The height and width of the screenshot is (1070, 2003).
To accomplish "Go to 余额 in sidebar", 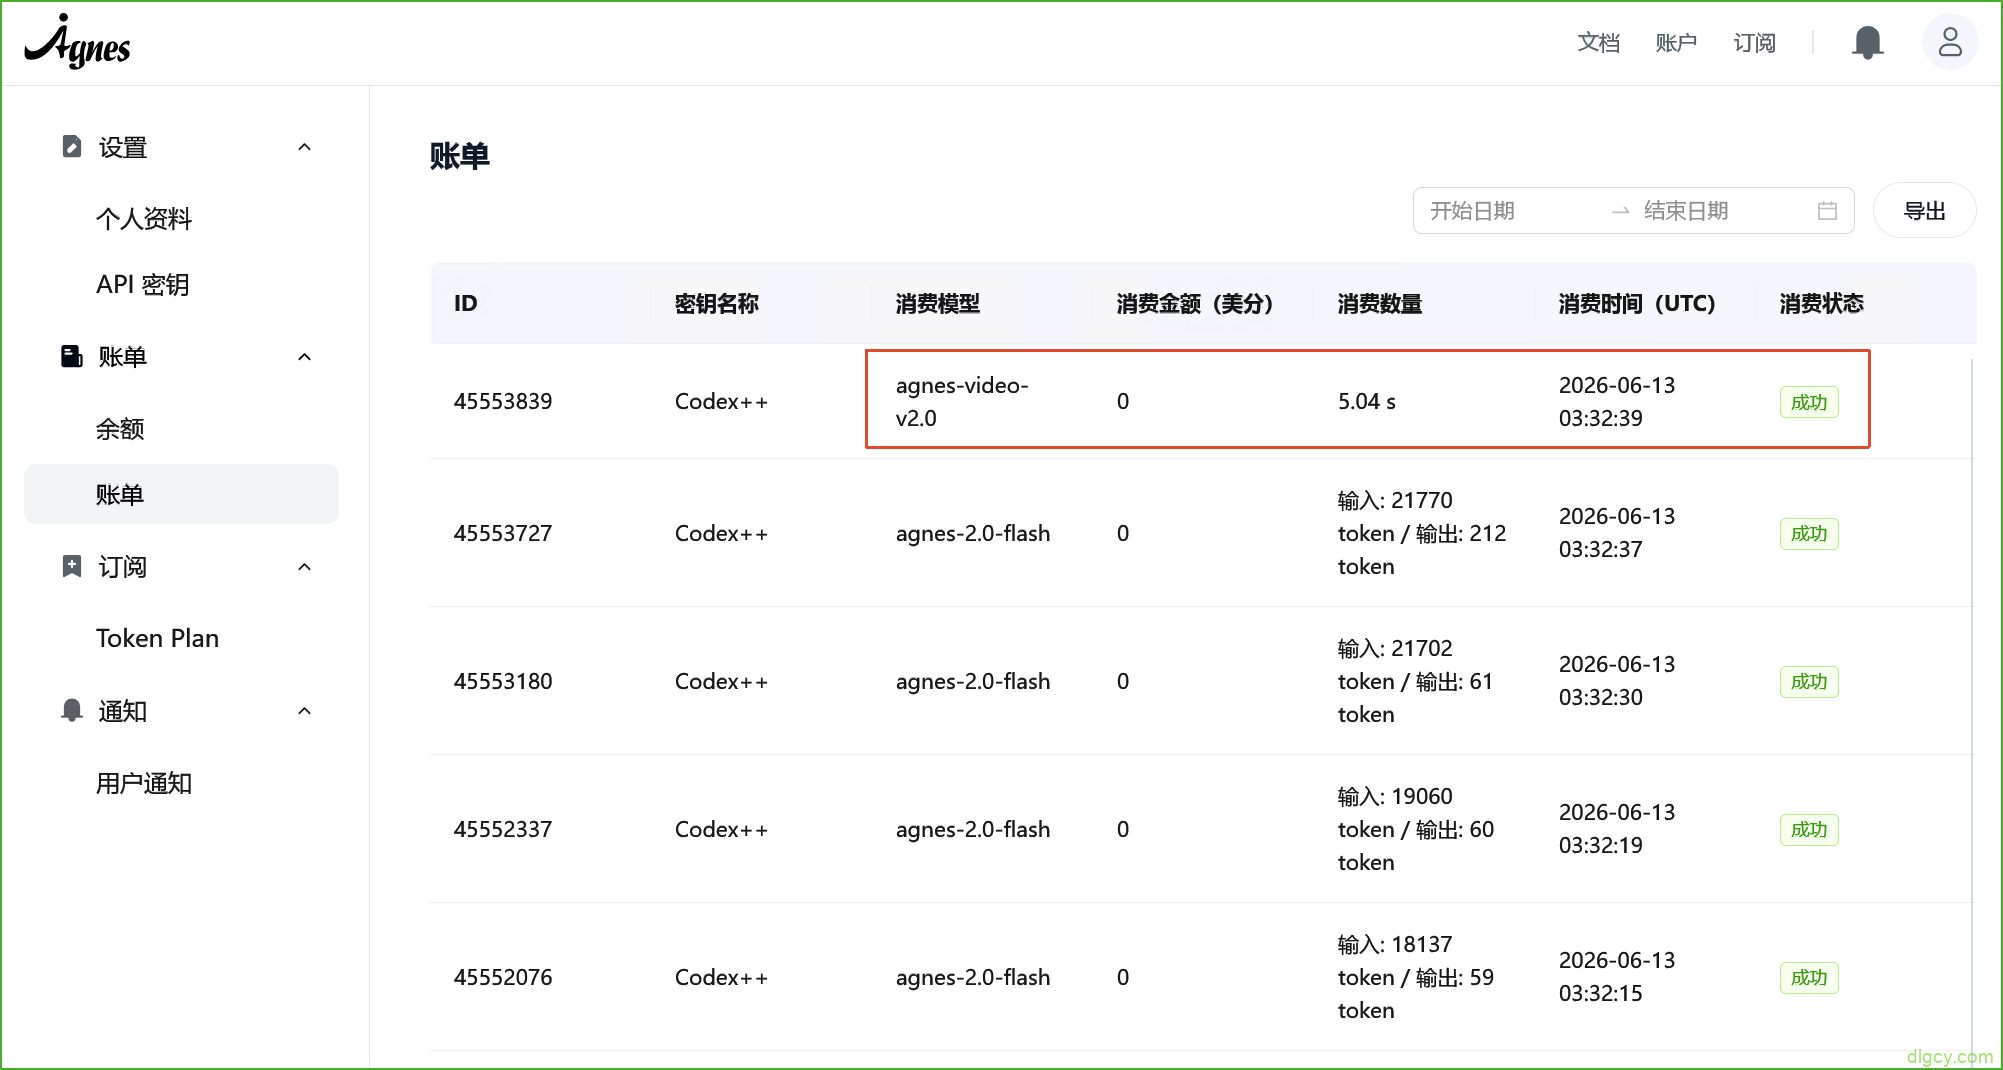I will pos(120,429).
